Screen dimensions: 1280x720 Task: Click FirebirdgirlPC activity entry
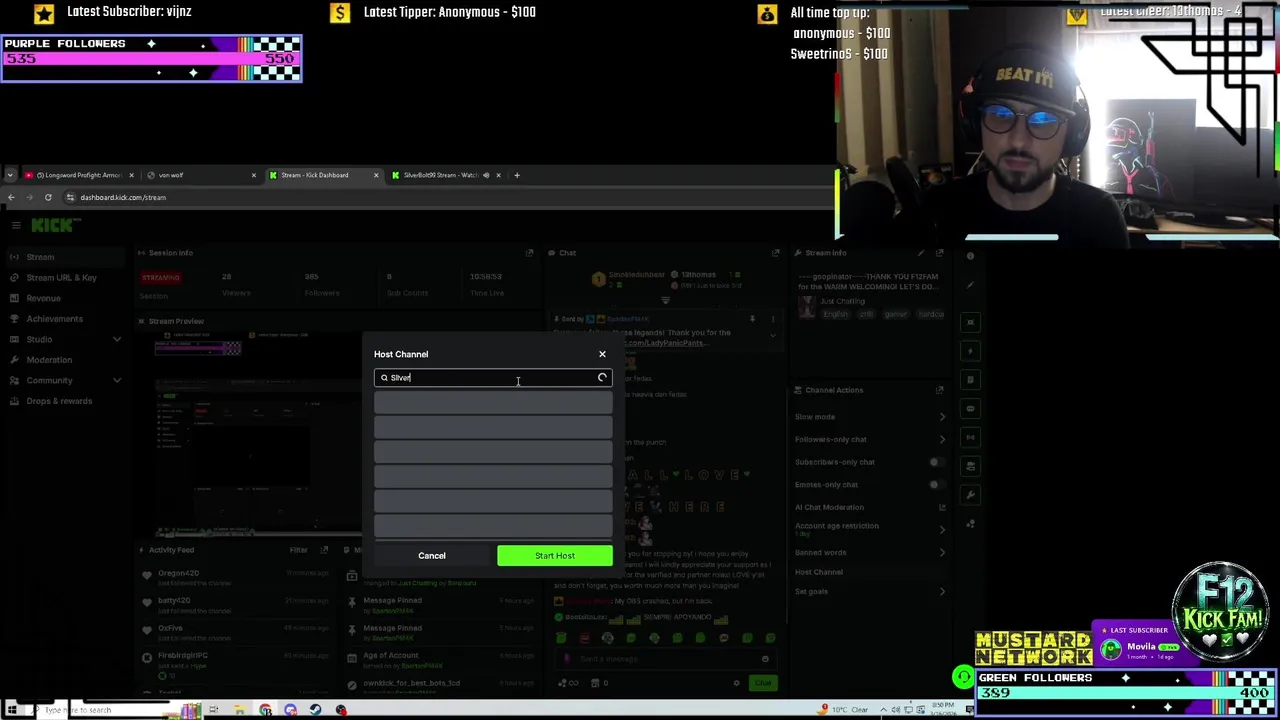point(182,656)
